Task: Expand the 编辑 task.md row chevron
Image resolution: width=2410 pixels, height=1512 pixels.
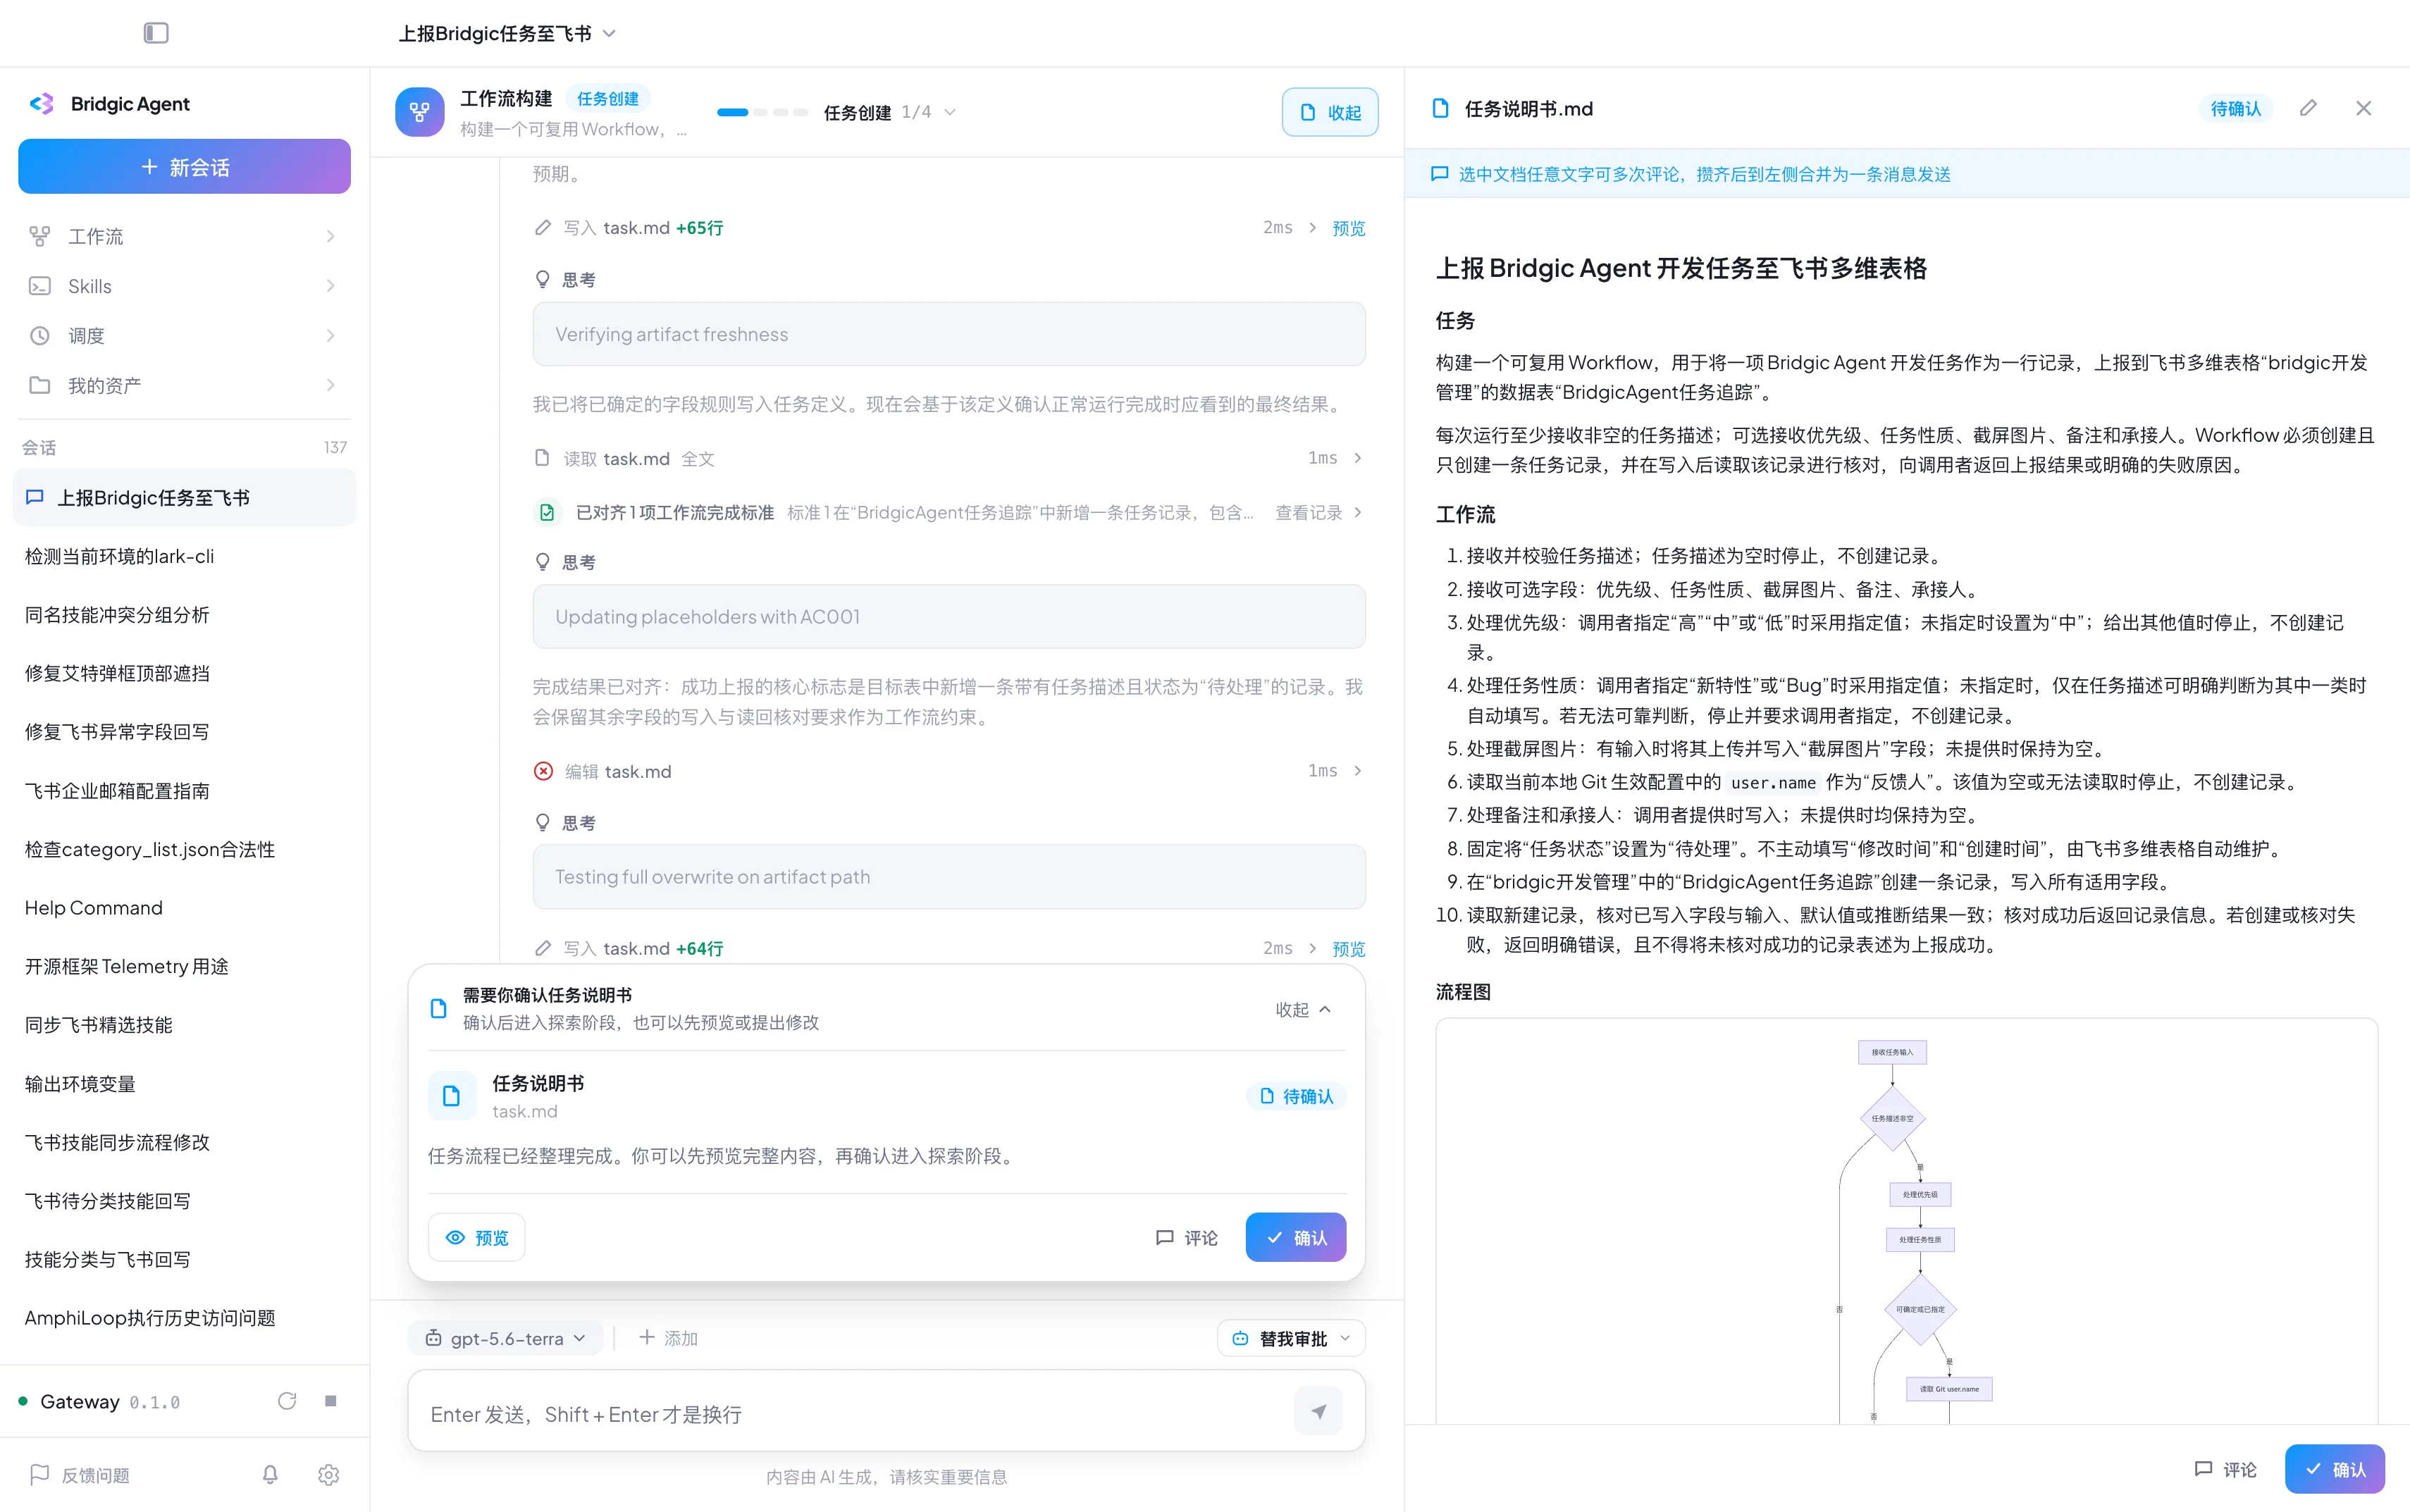Action: pyautogui.click(x=1358, y=771)
